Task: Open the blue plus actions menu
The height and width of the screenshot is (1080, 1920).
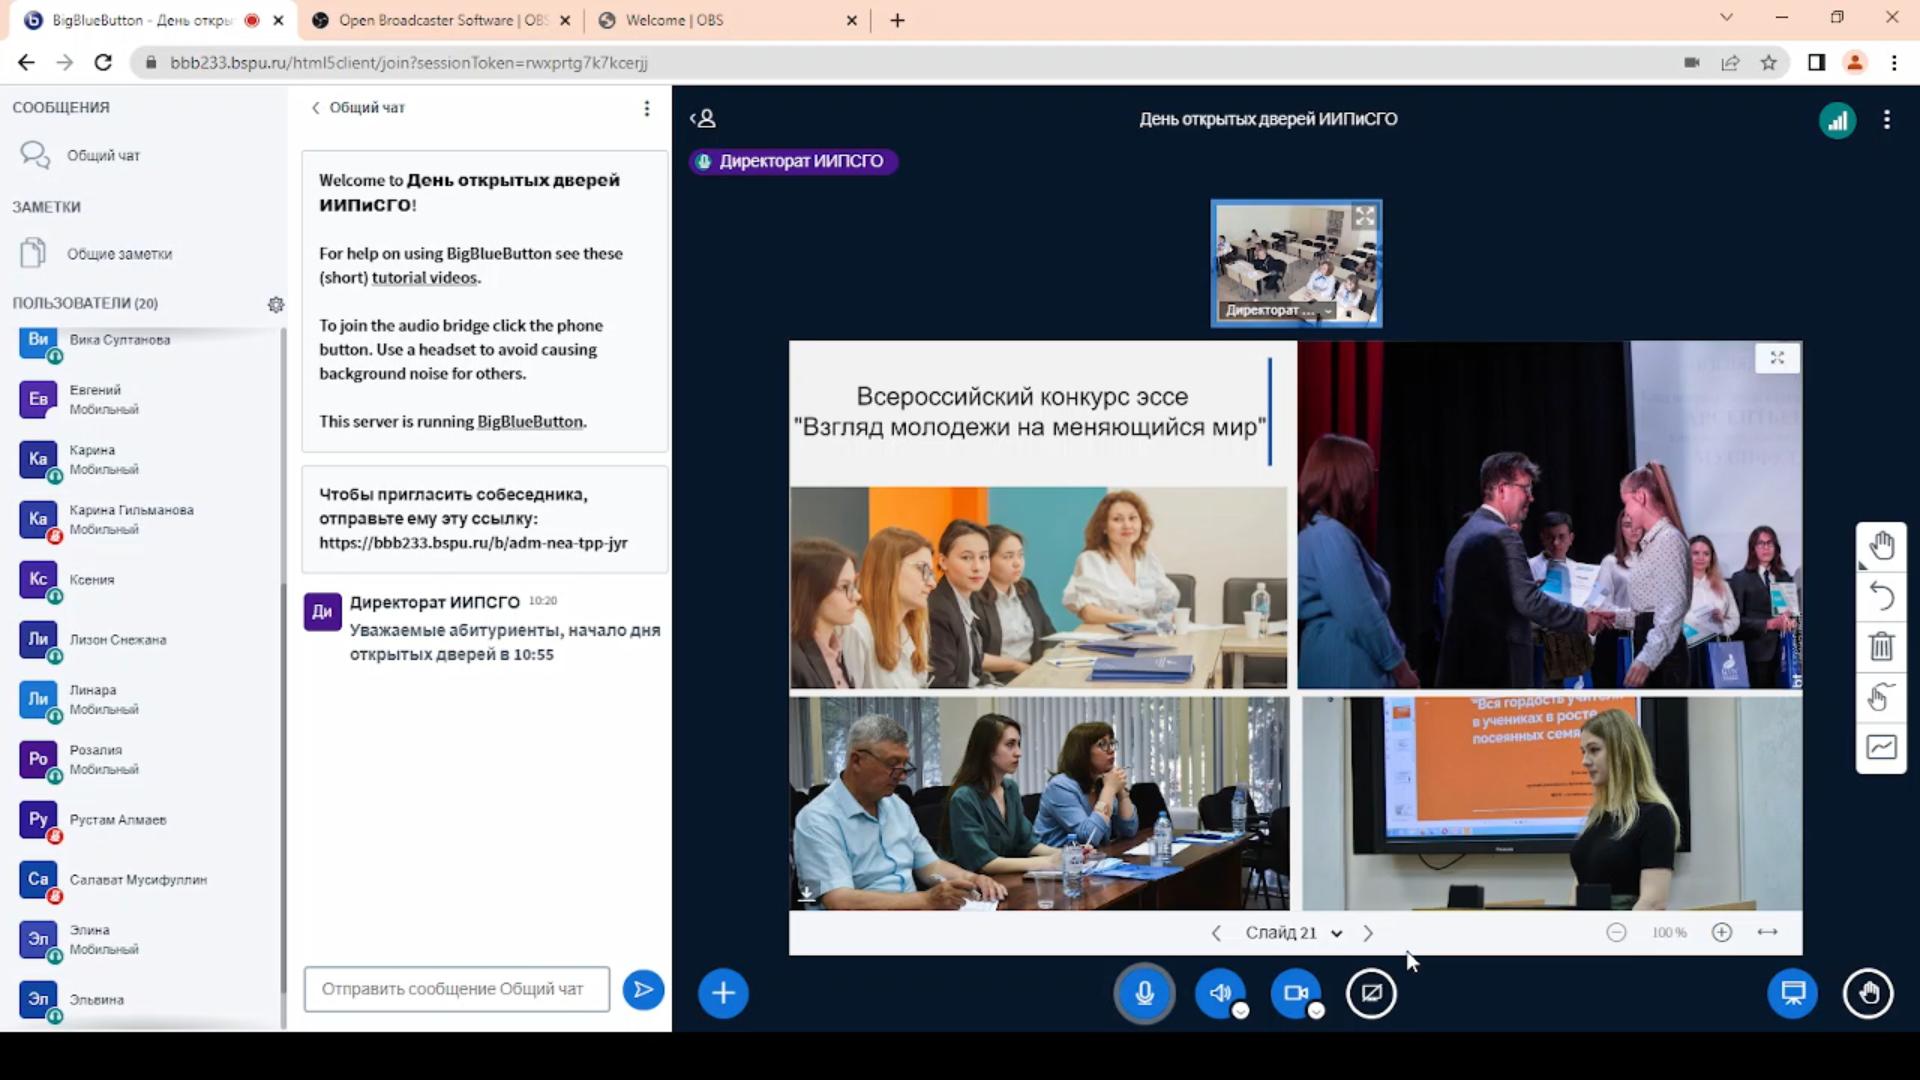Action: (x=723, y=993)
